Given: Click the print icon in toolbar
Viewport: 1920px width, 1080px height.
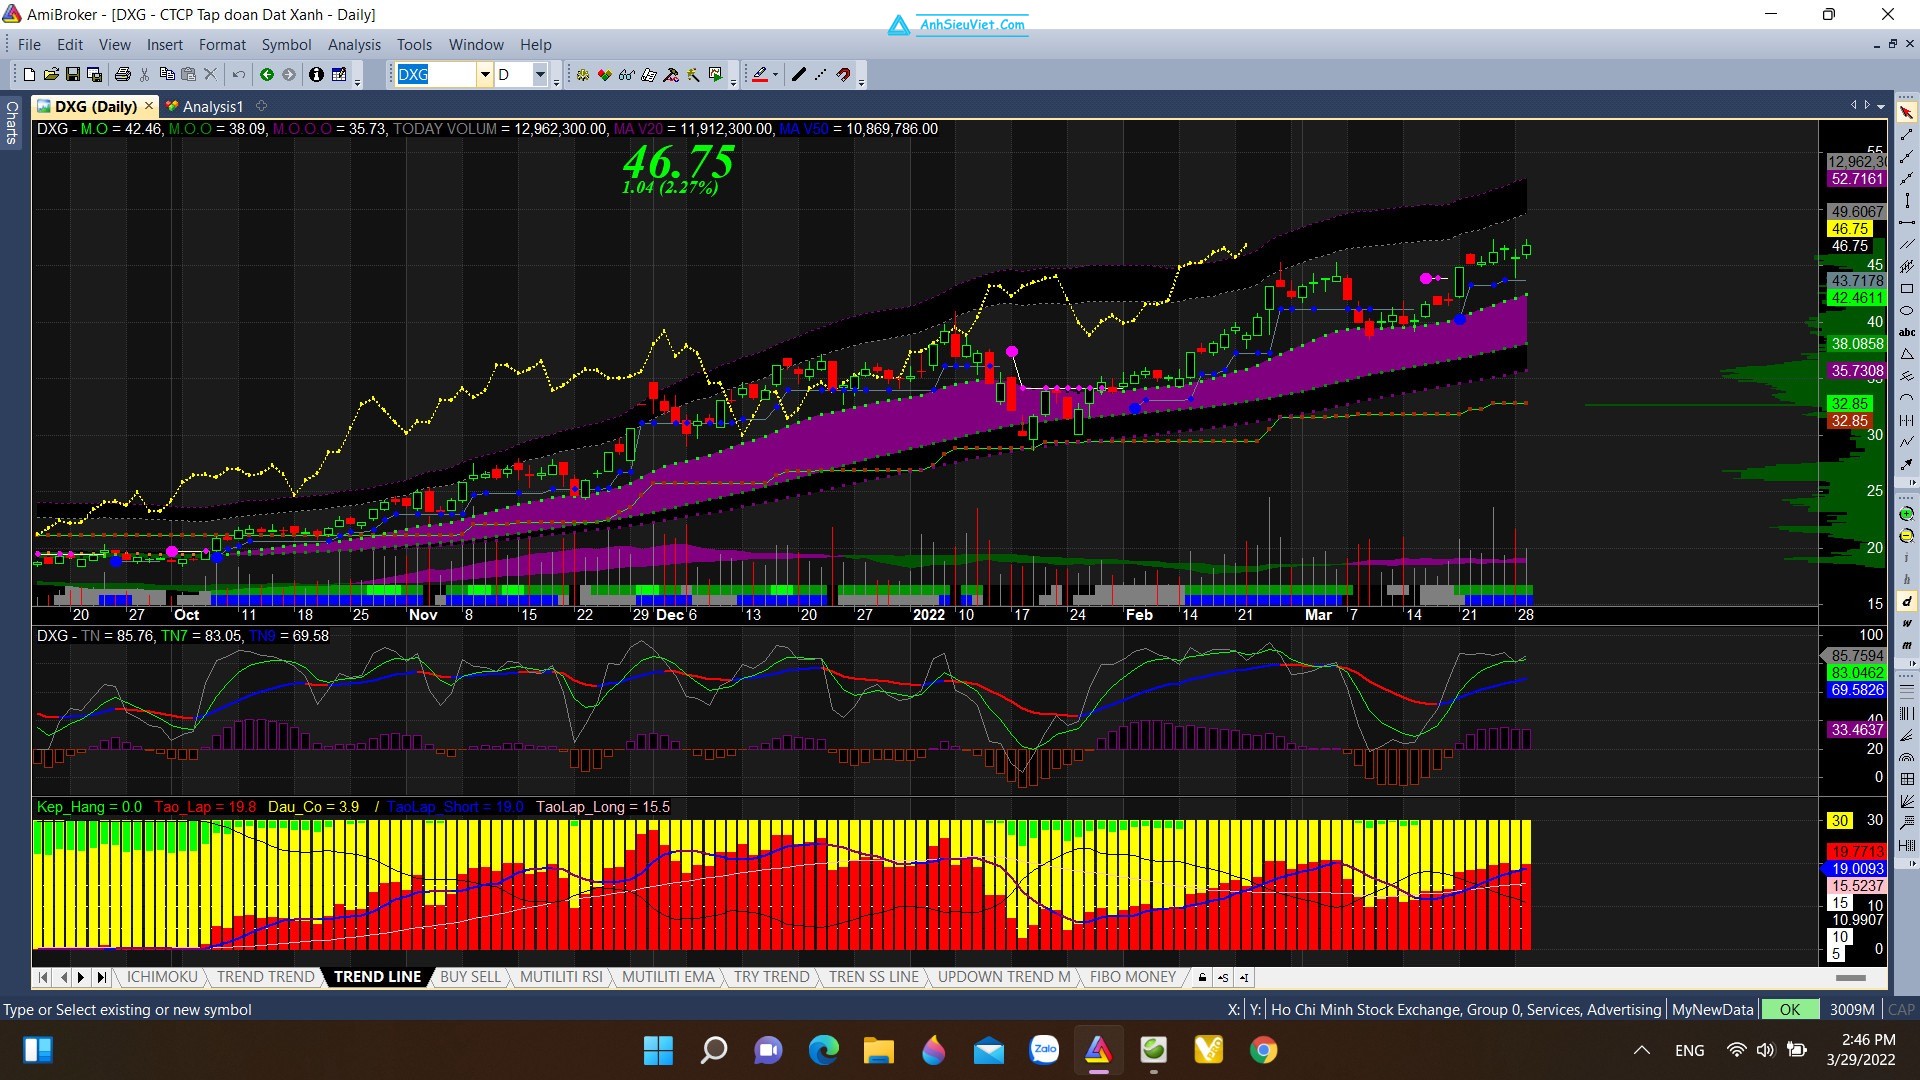Looking at the screenshot, I should tap(123, 75).
